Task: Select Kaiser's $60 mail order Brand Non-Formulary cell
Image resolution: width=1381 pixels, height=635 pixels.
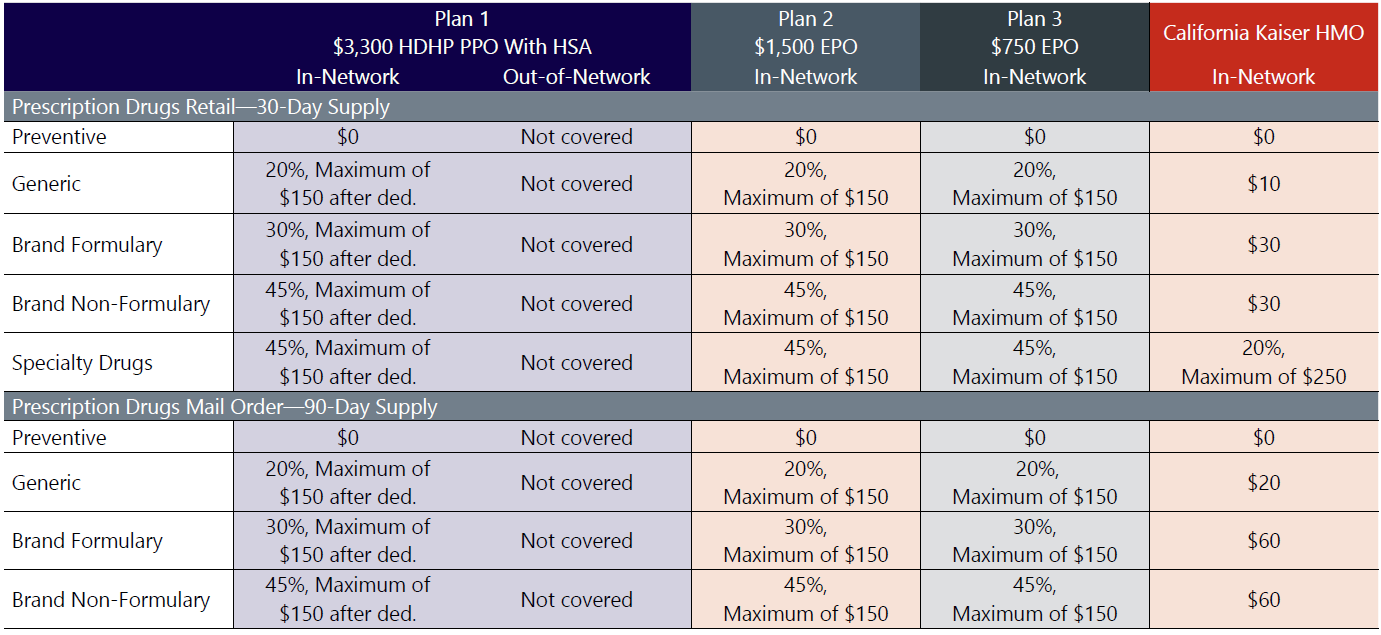Action: [x=1264, y=600]
